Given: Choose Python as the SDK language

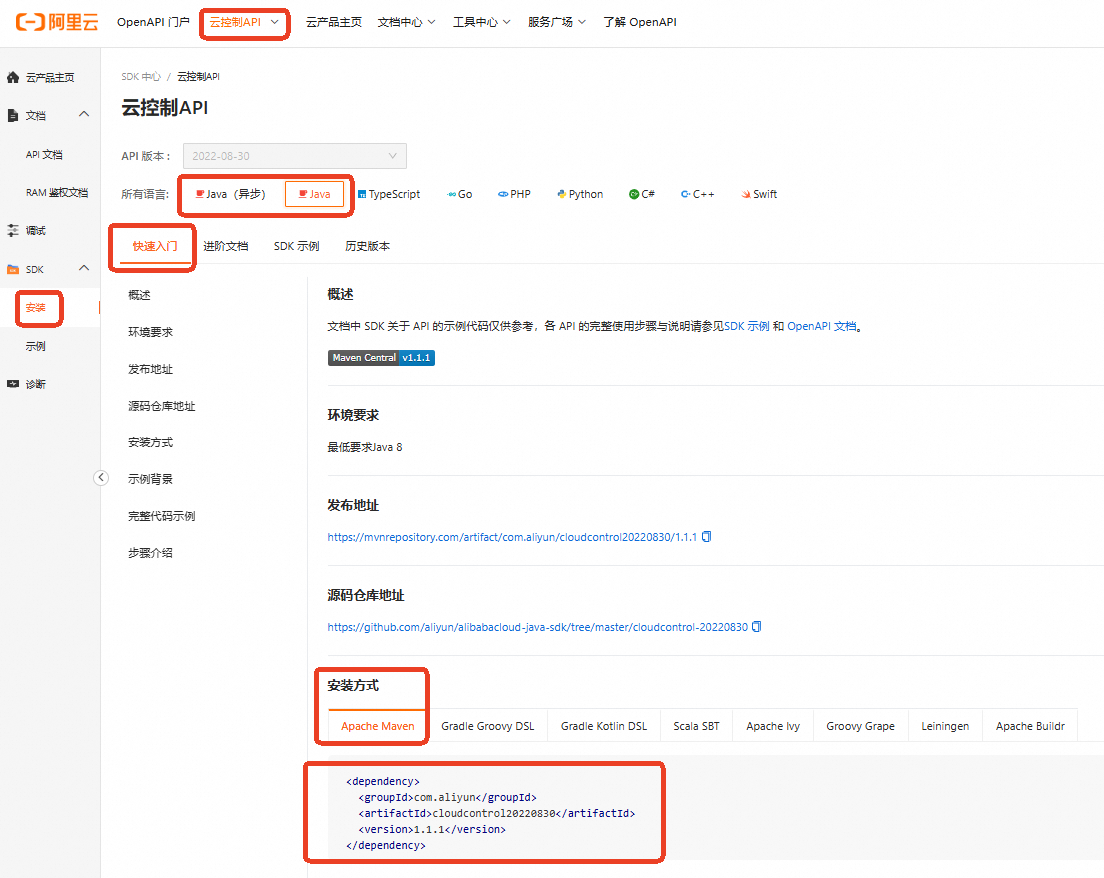Looking at the screenshot, I should click(580, 194).
